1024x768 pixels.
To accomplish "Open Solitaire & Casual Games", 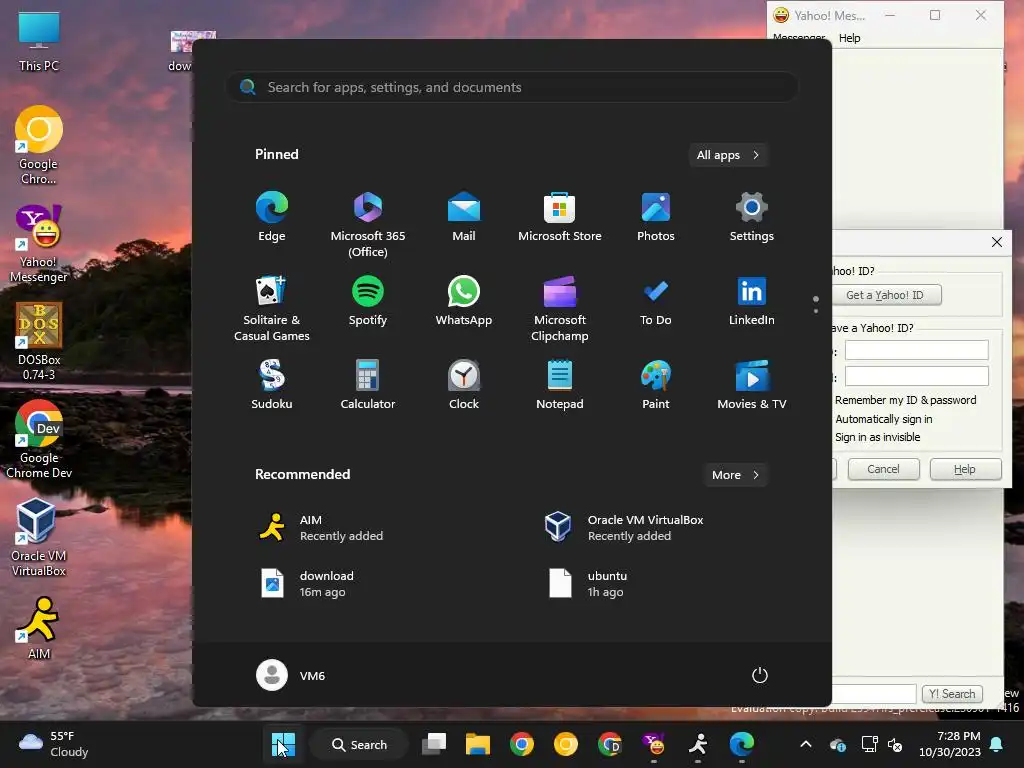I will point(272,309).
